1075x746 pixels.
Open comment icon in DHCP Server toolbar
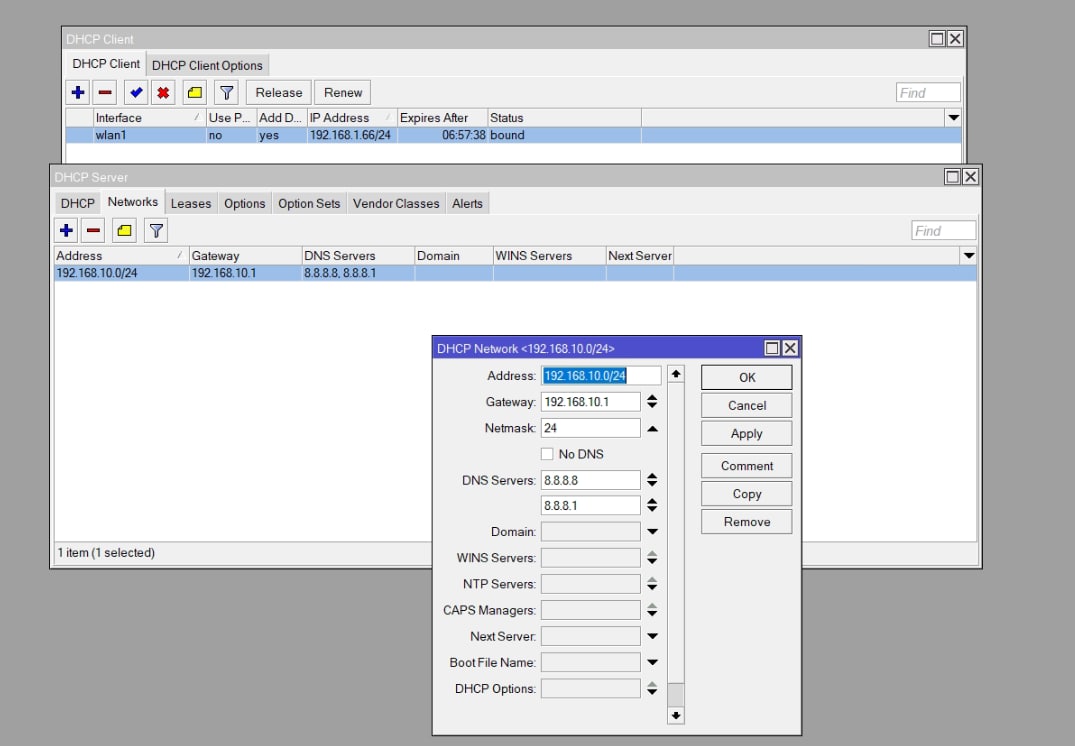(x=125, y=230)
